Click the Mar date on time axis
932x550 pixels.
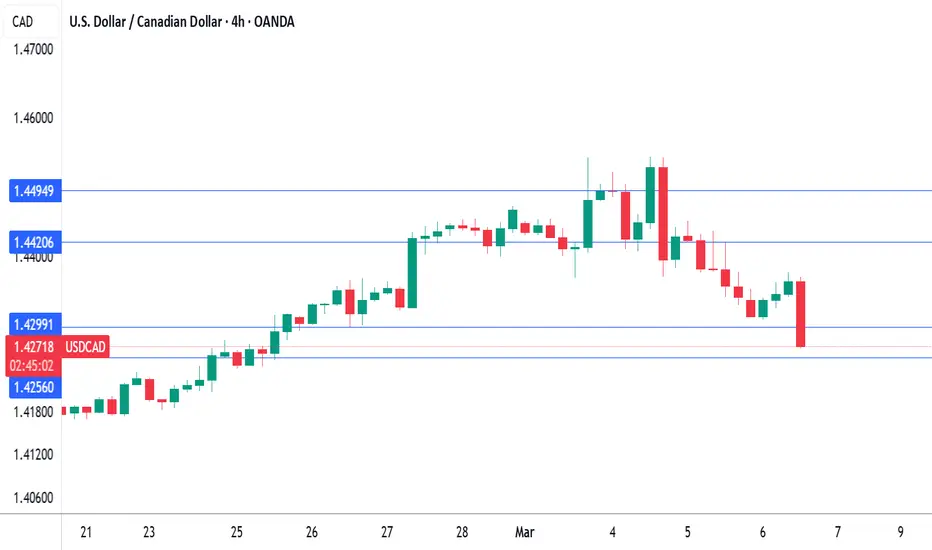point(524,532)
